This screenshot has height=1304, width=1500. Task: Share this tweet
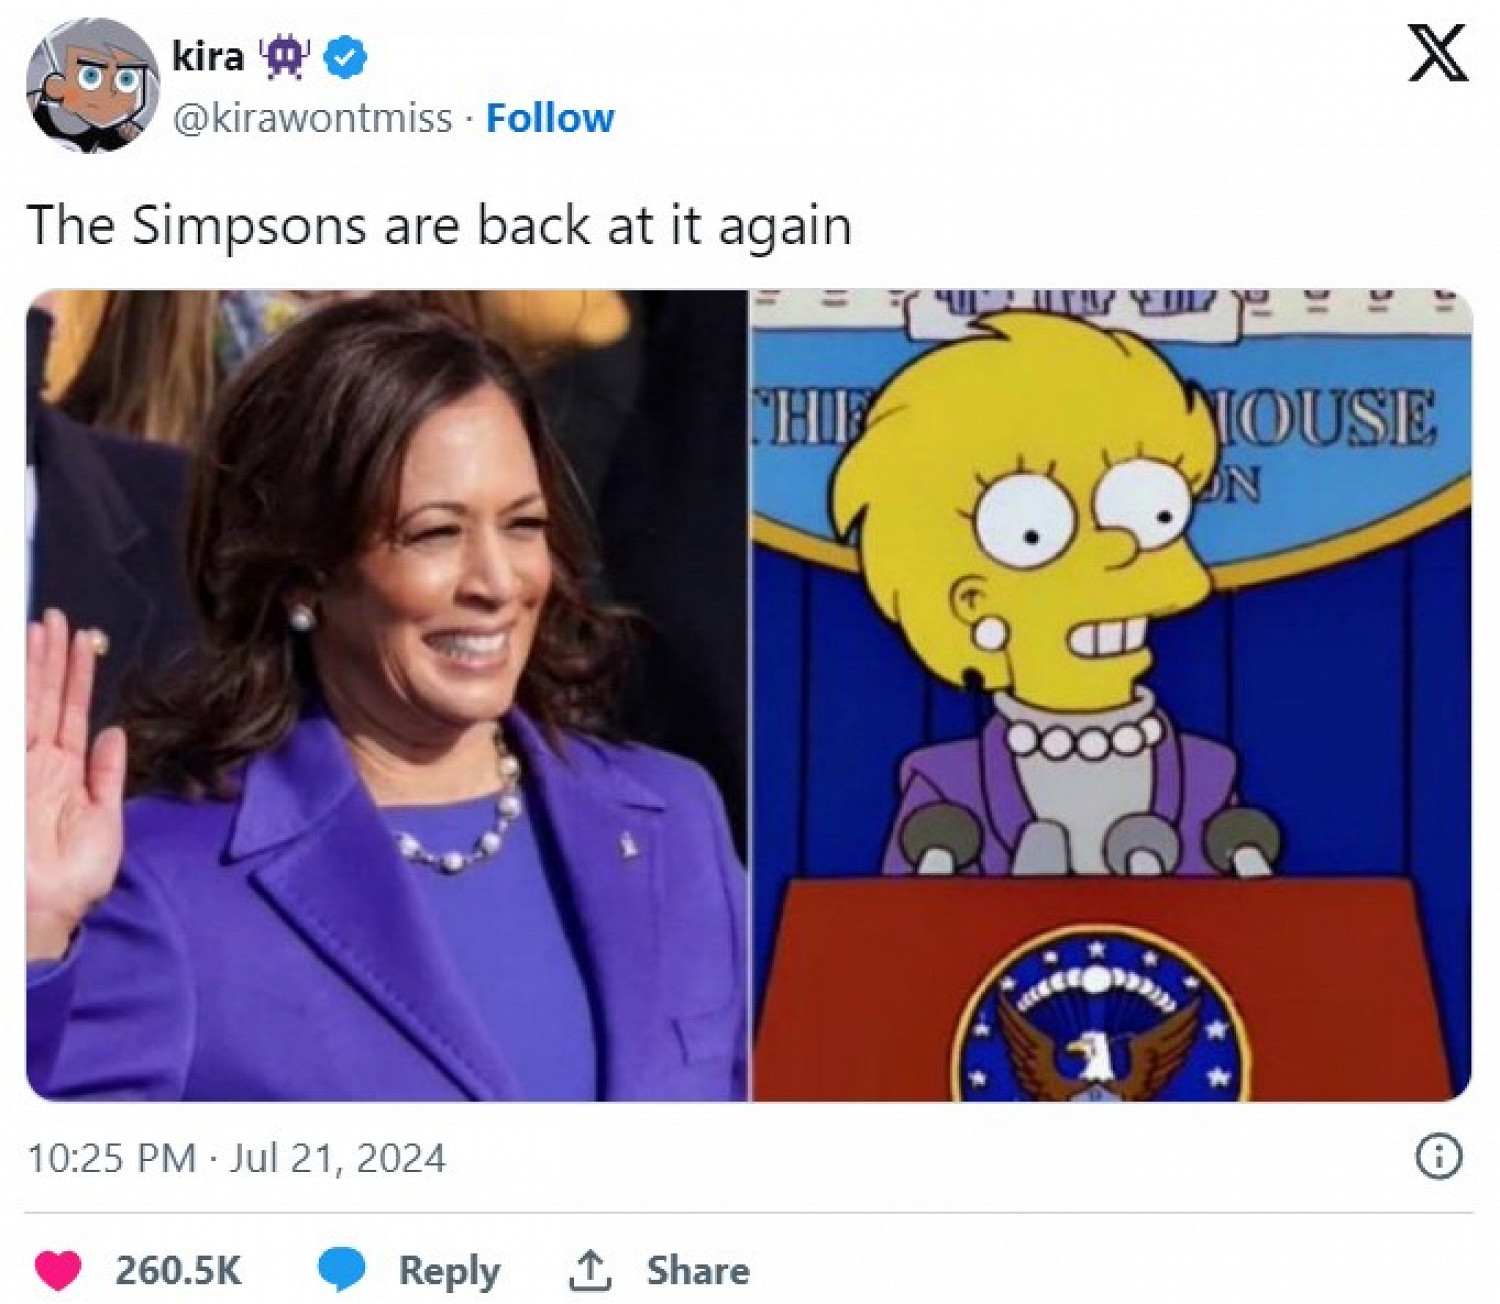point(697,1270)
